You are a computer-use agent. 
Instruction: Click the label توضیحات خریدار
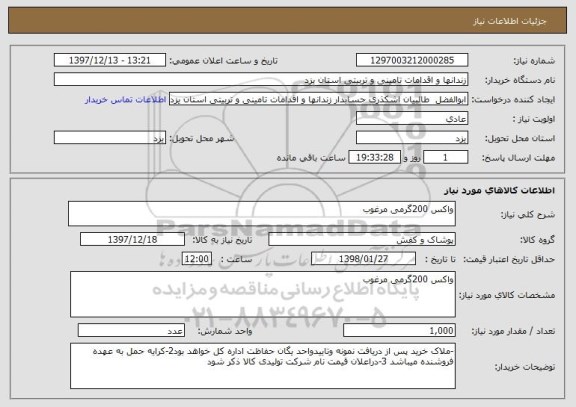[x=525, y=367]
